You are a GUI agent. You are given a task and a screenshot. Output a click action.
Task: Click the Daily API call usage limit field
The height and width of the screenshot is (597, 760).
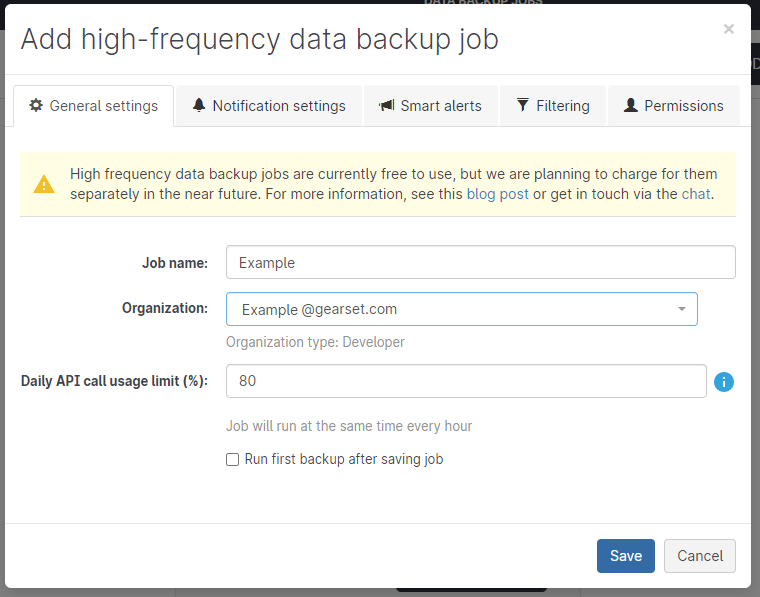coord(466,381)
